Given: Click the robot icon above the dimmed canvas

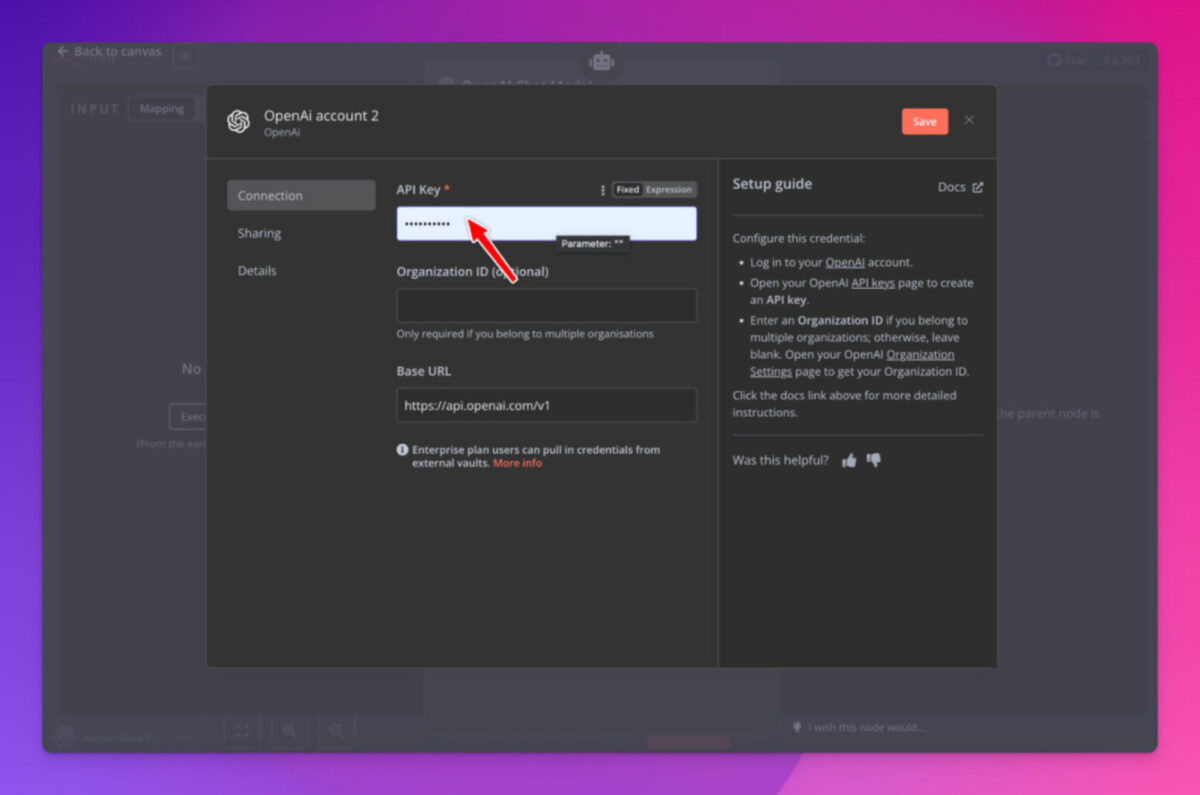Looking at the screenshot, I should click(601, 61).
